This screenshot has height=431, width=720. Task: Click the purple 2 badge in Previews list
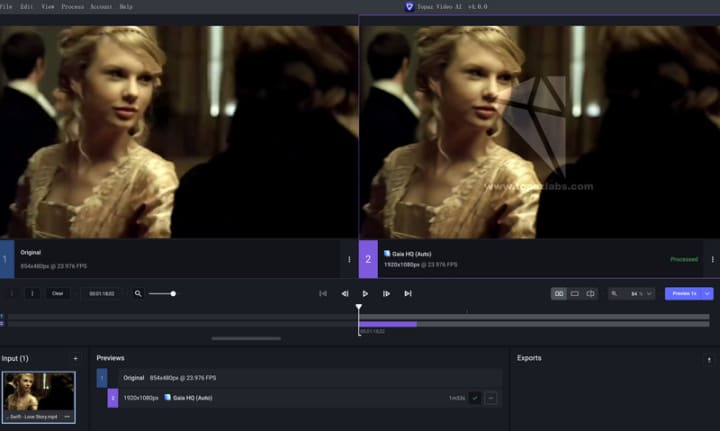click(113, 398)
